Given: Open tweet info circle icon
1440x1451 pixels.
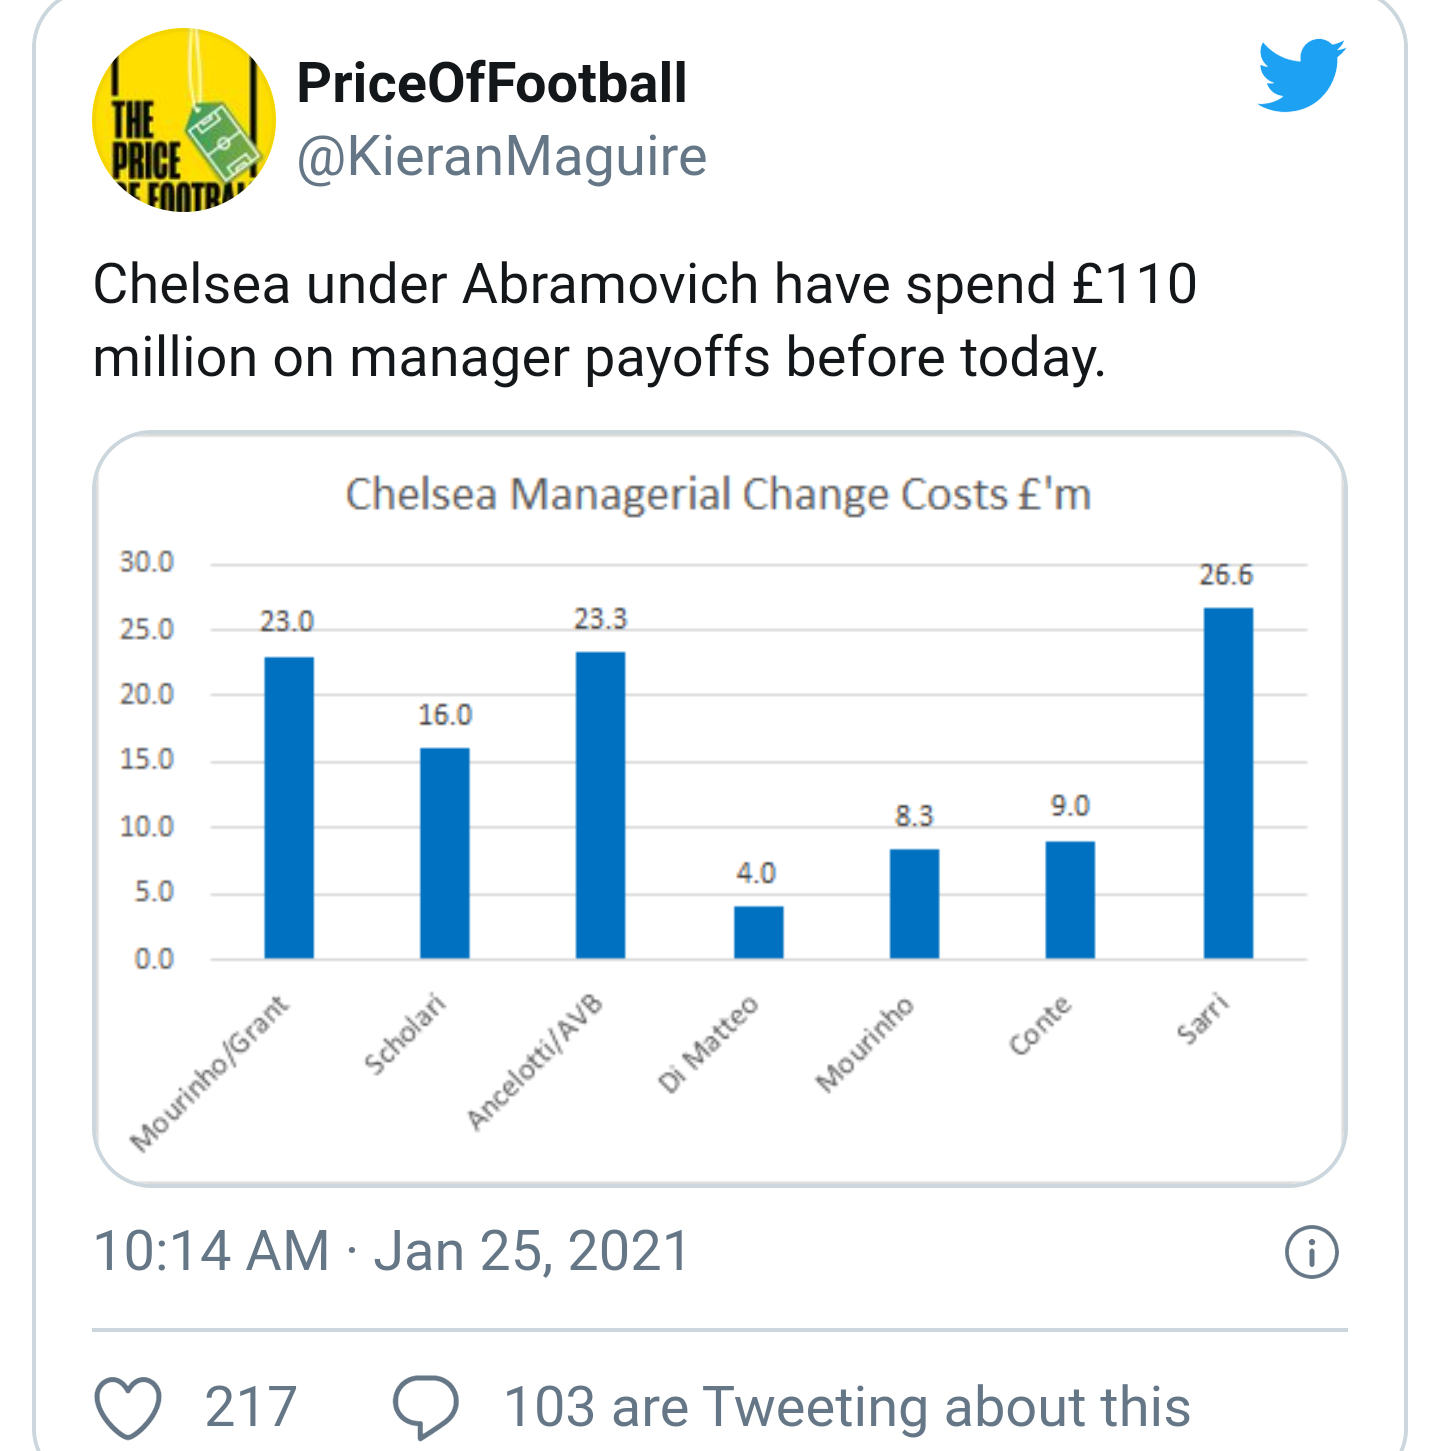Looking at the screenshot, I should (1311, 1252).
